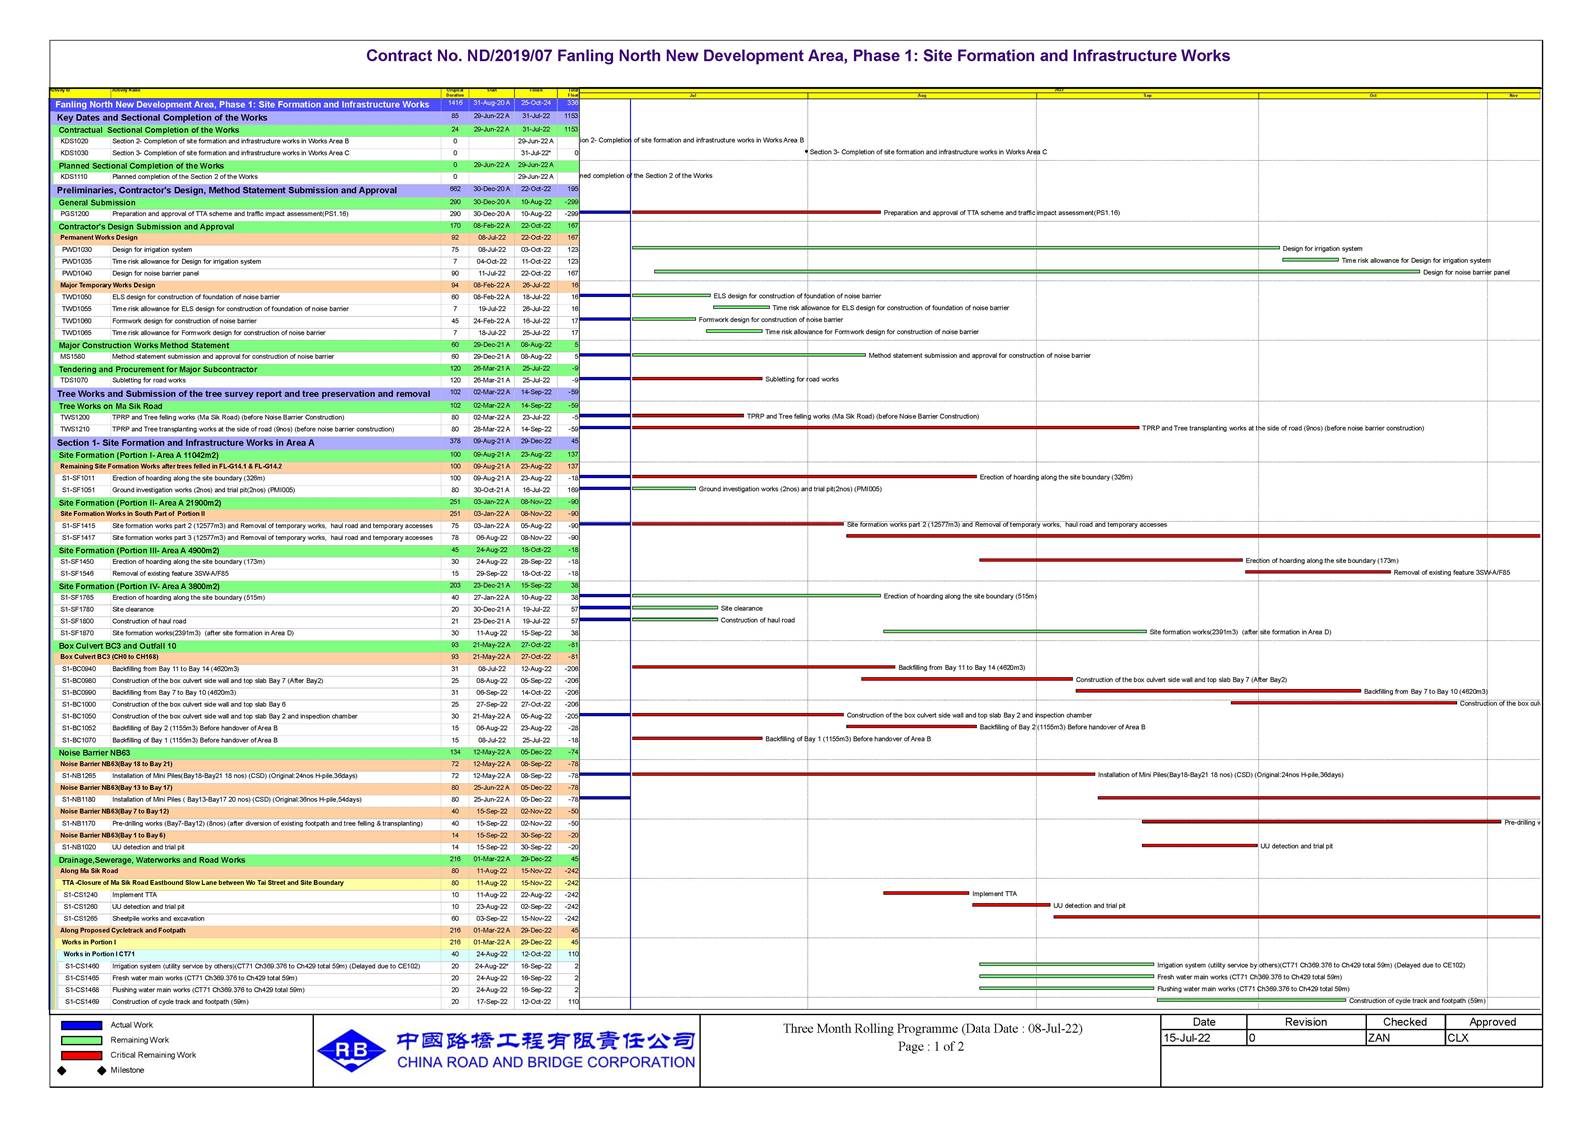Select activity row S1-SF1546 removal of feature
Image resolution: width=1588 pixels, height=1123 pixels.
tap(315, 574)
